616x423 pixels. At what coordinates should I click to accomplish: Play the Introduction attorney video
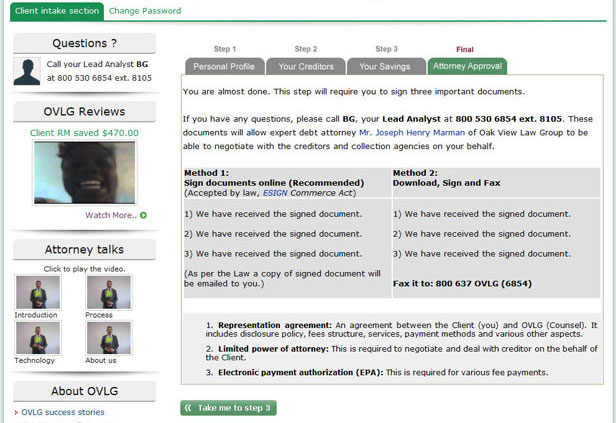38,292
